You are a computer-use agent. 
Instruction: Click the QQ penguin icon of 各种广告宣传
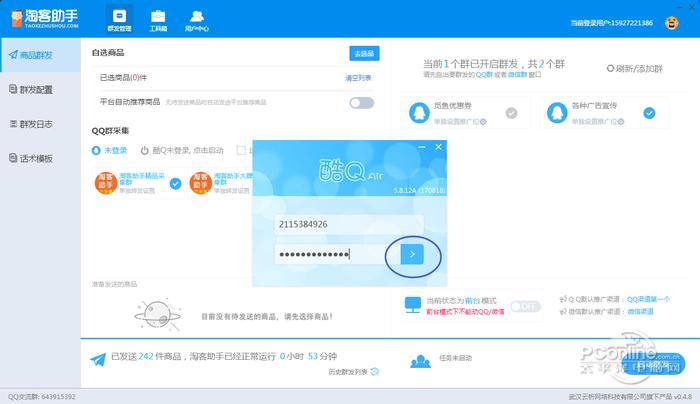(557, 113)
